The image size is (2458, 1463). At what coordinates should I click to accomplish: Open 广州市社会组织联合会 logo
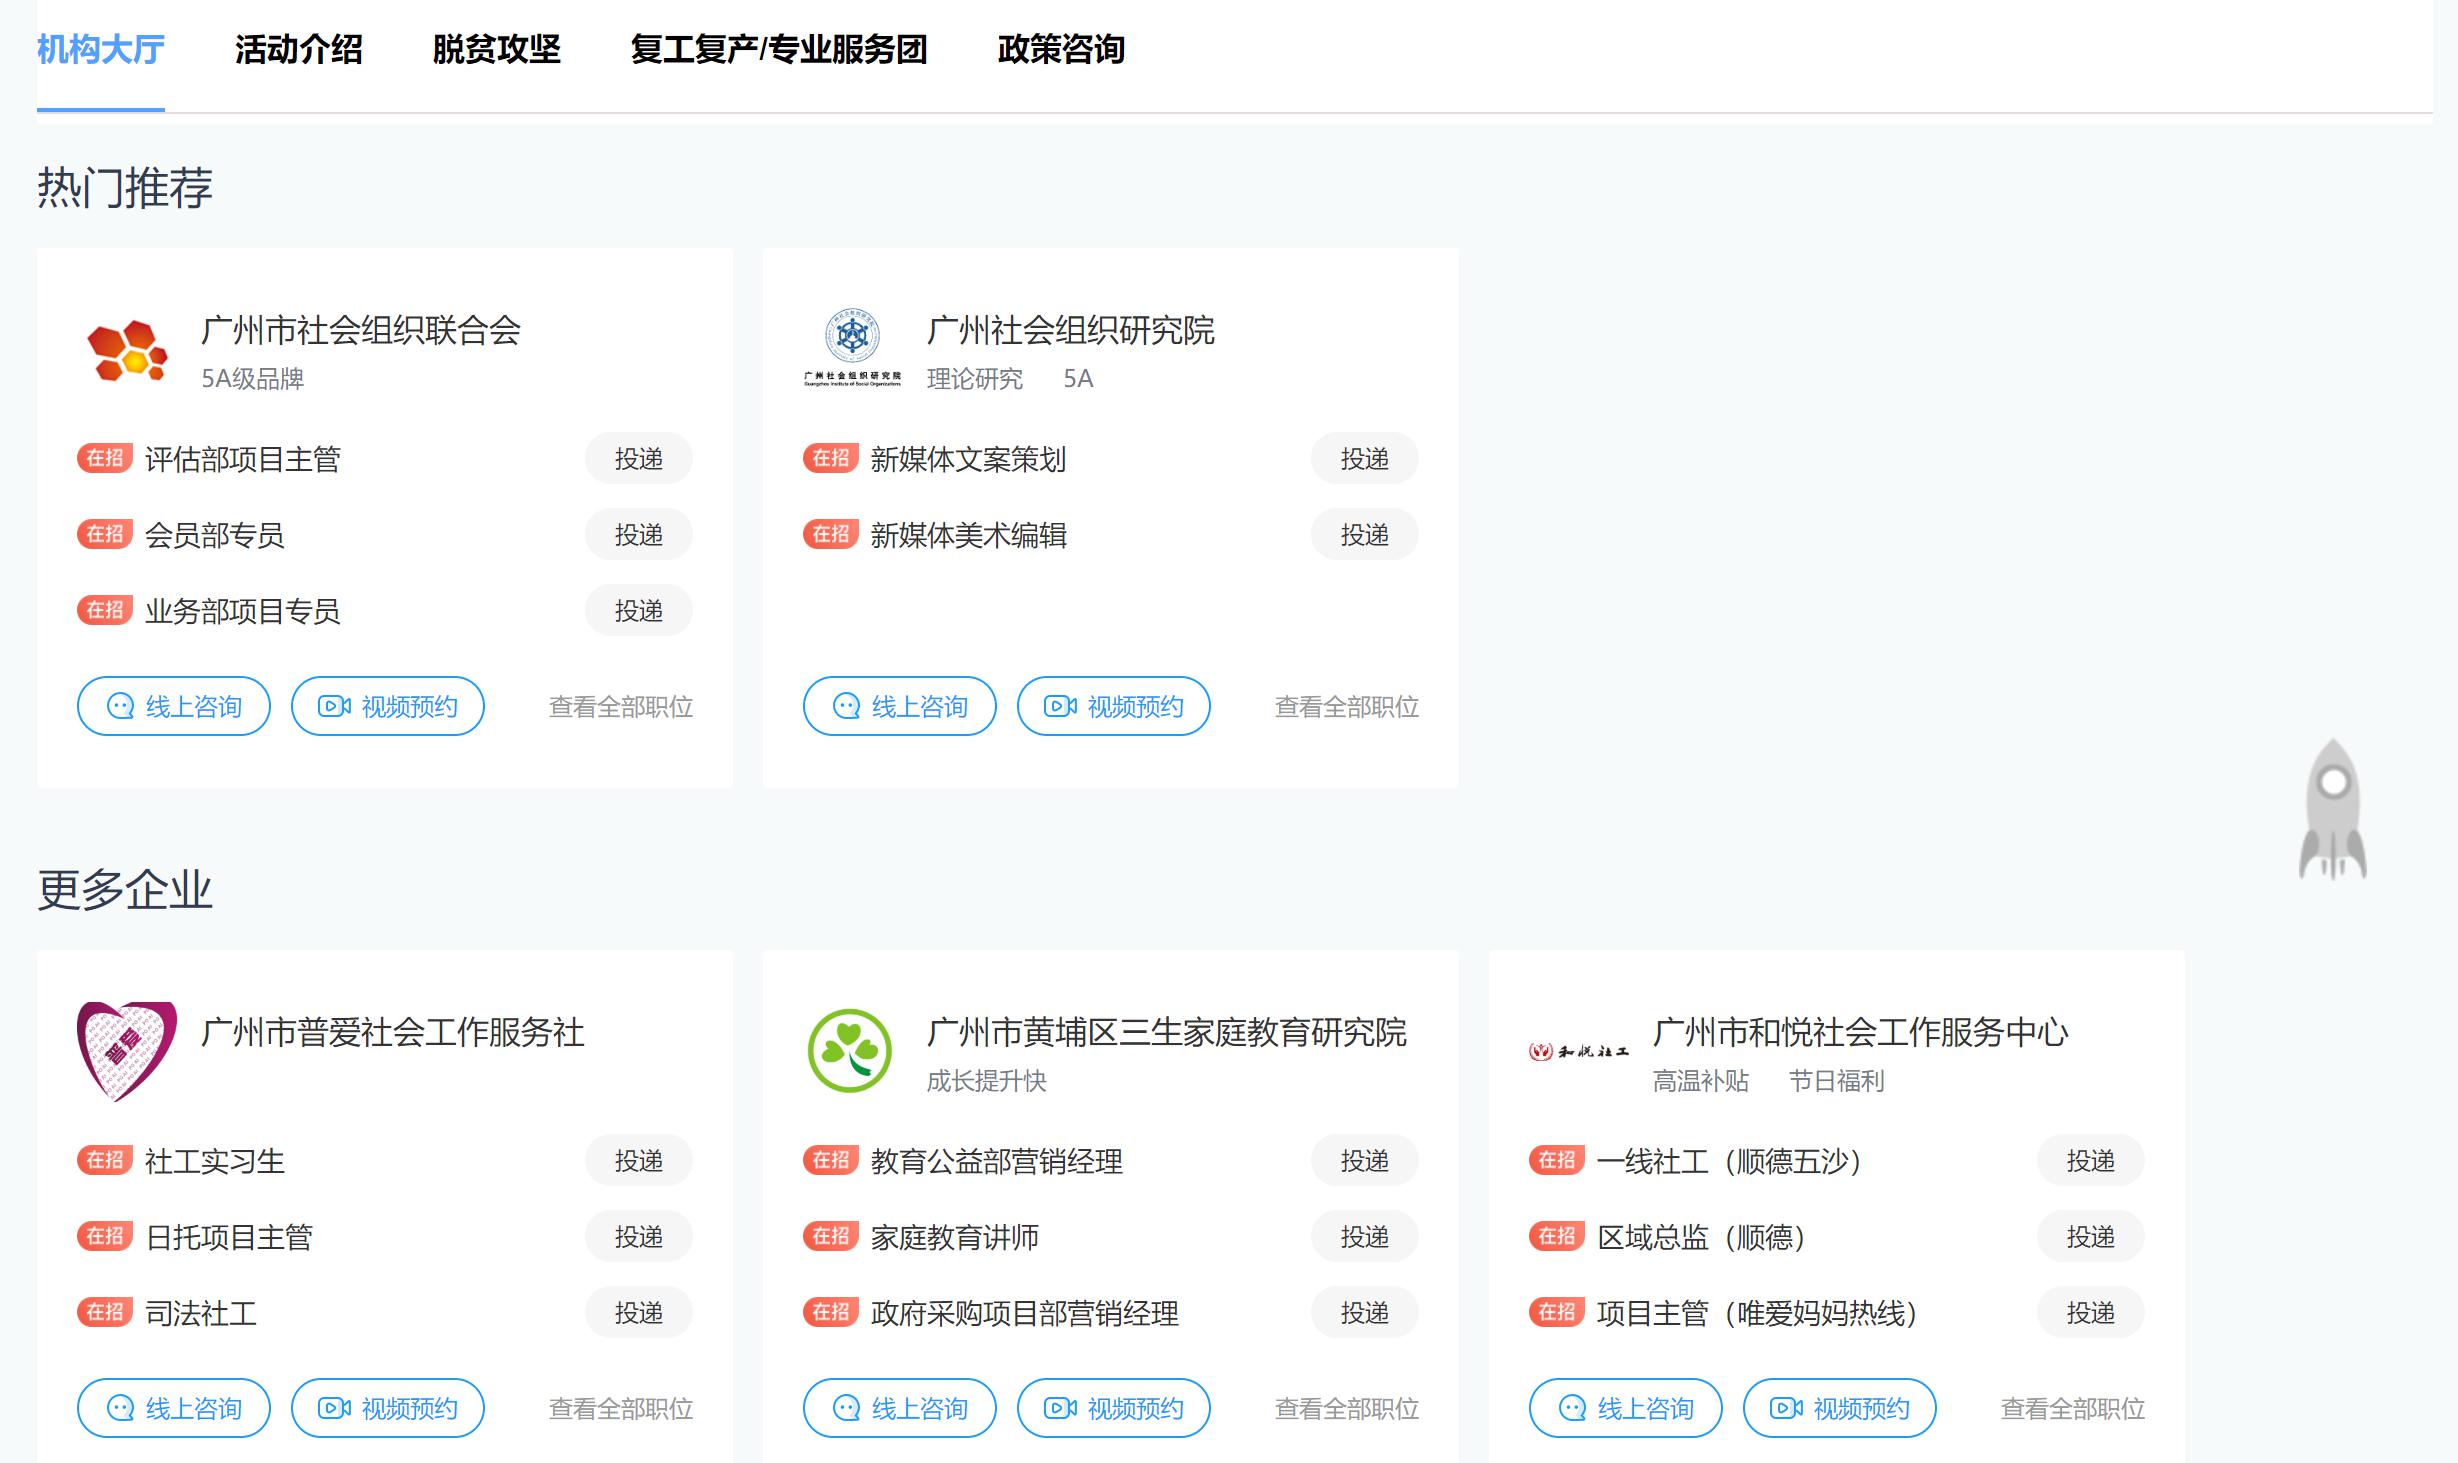click(127, 350)
